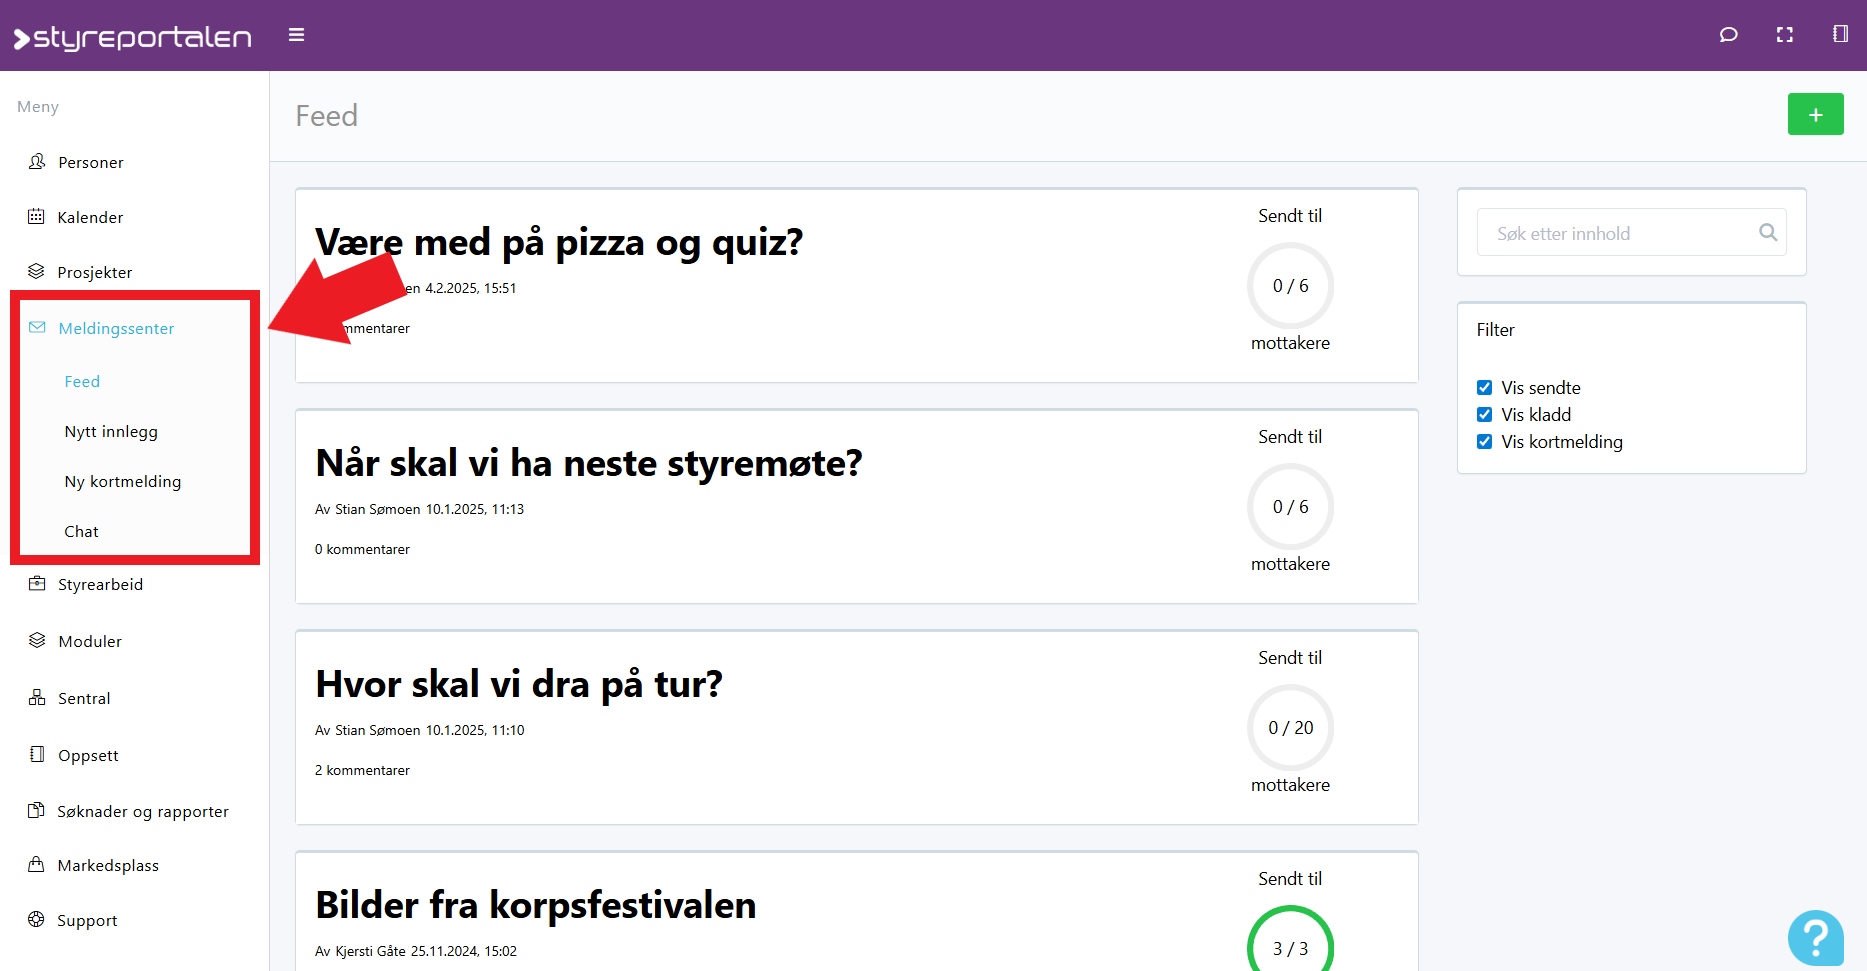The height and width of the screenshot is (971, 1867).
Task: Click the blue help question mark icon
Action: click(1815, 937)
